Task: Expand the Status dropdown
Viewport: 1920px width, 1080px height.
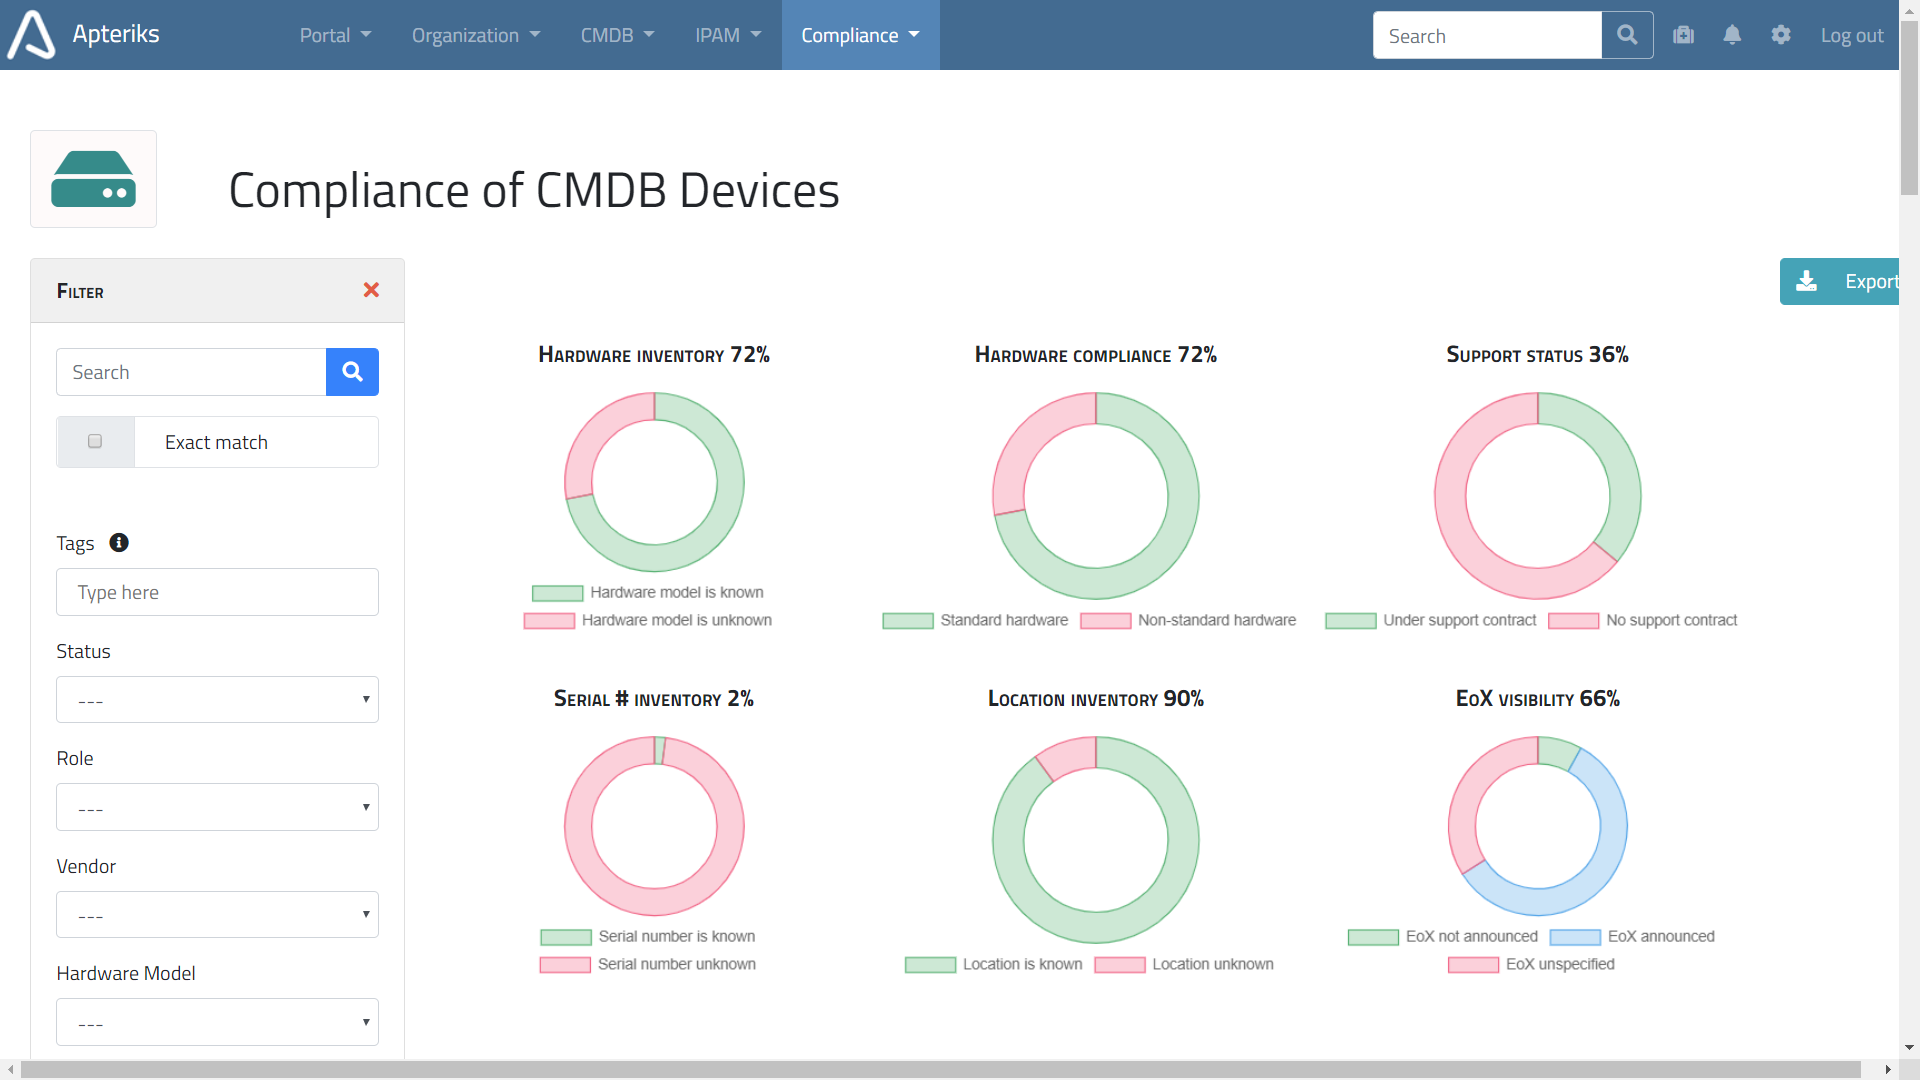Action: pyautogui.click(x=217, y=700)
